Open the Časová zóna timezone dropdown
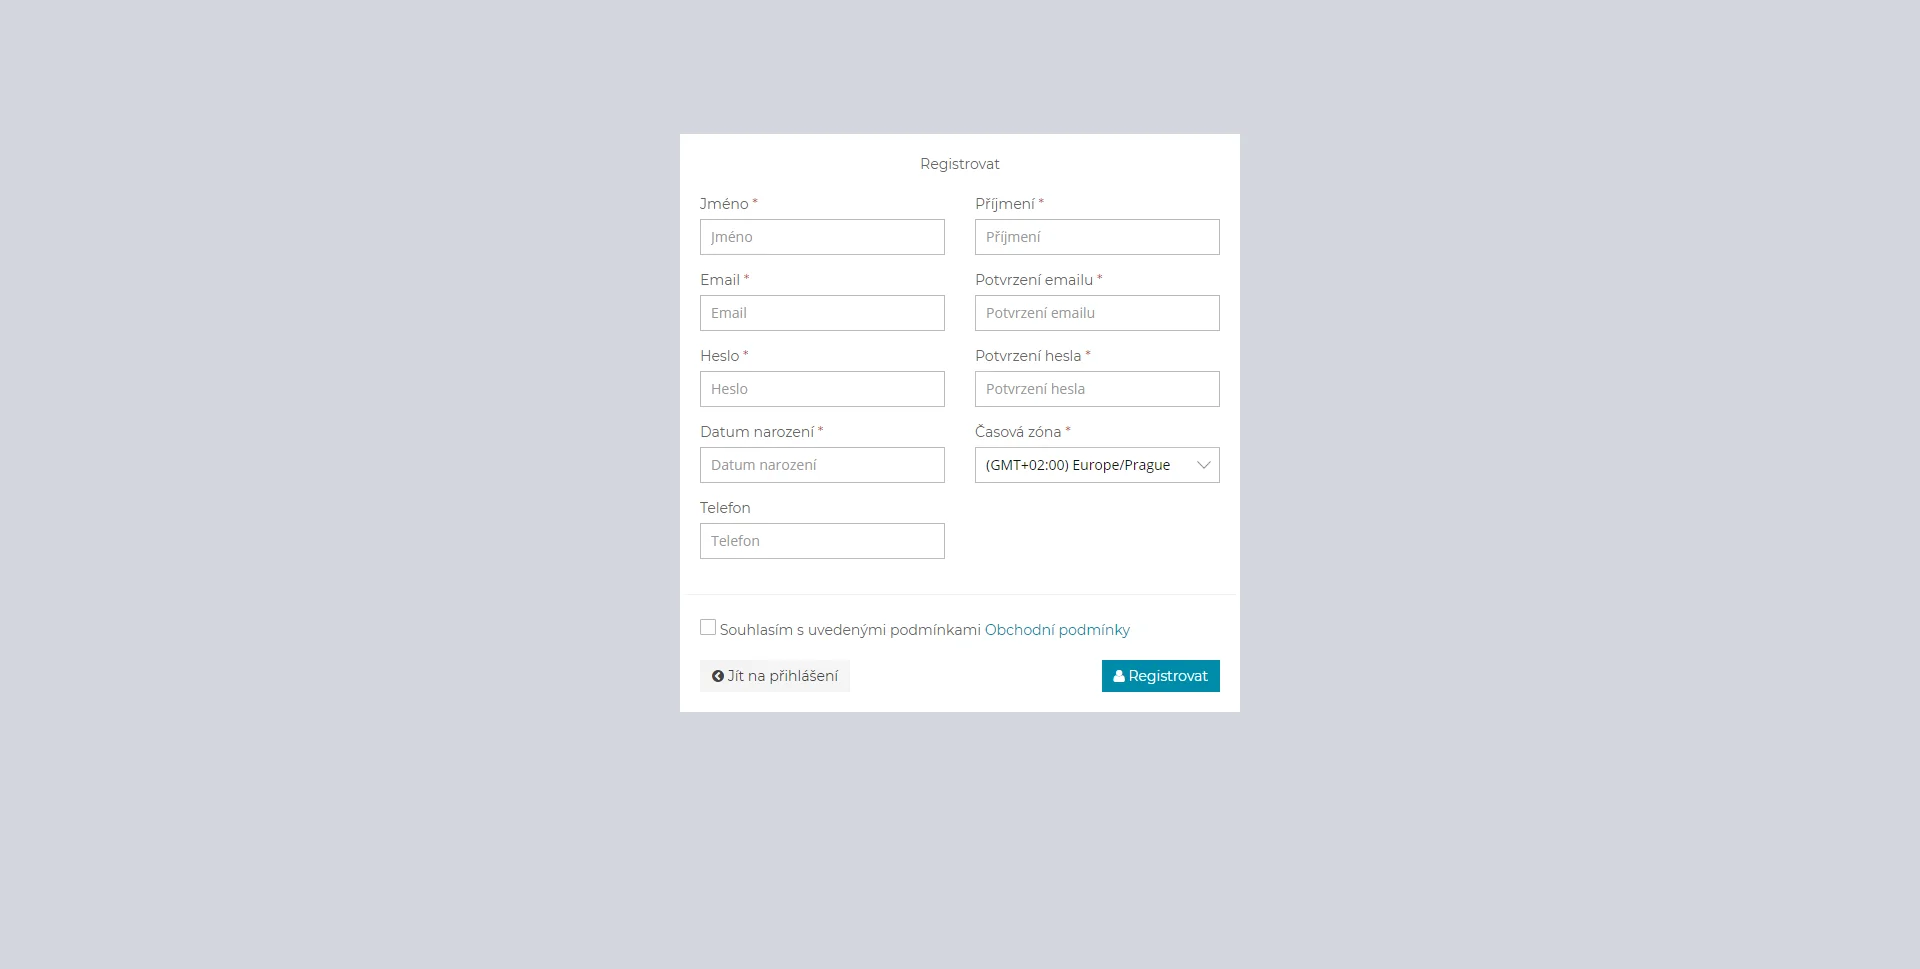The height and width of the screenshot is (969, 1920). pos(1097,465)
